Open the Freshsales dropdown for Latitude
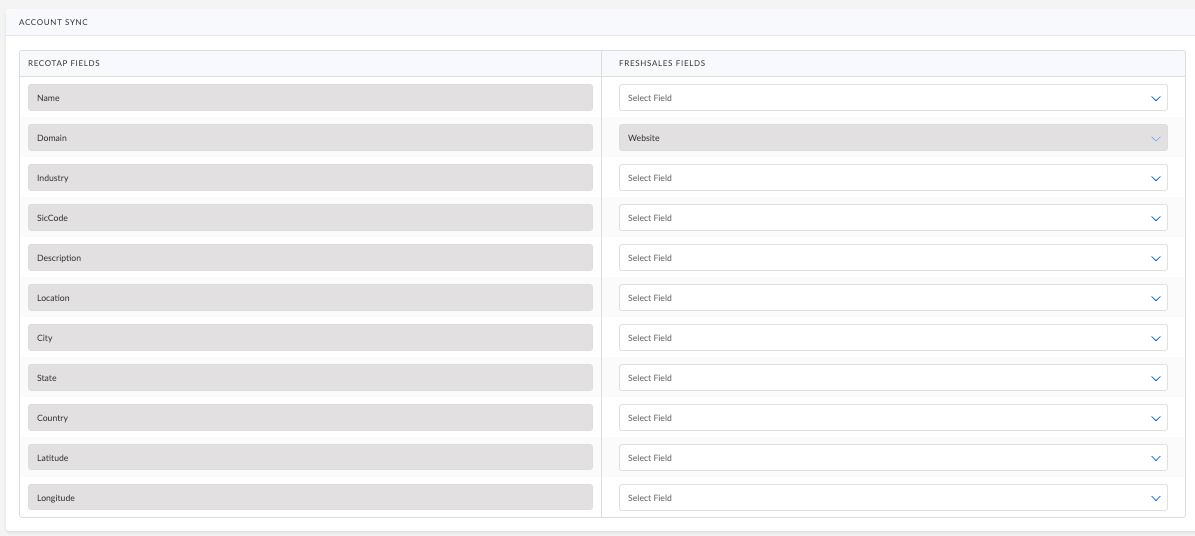This screenshot has height=536, width=1195. (892, 457)
